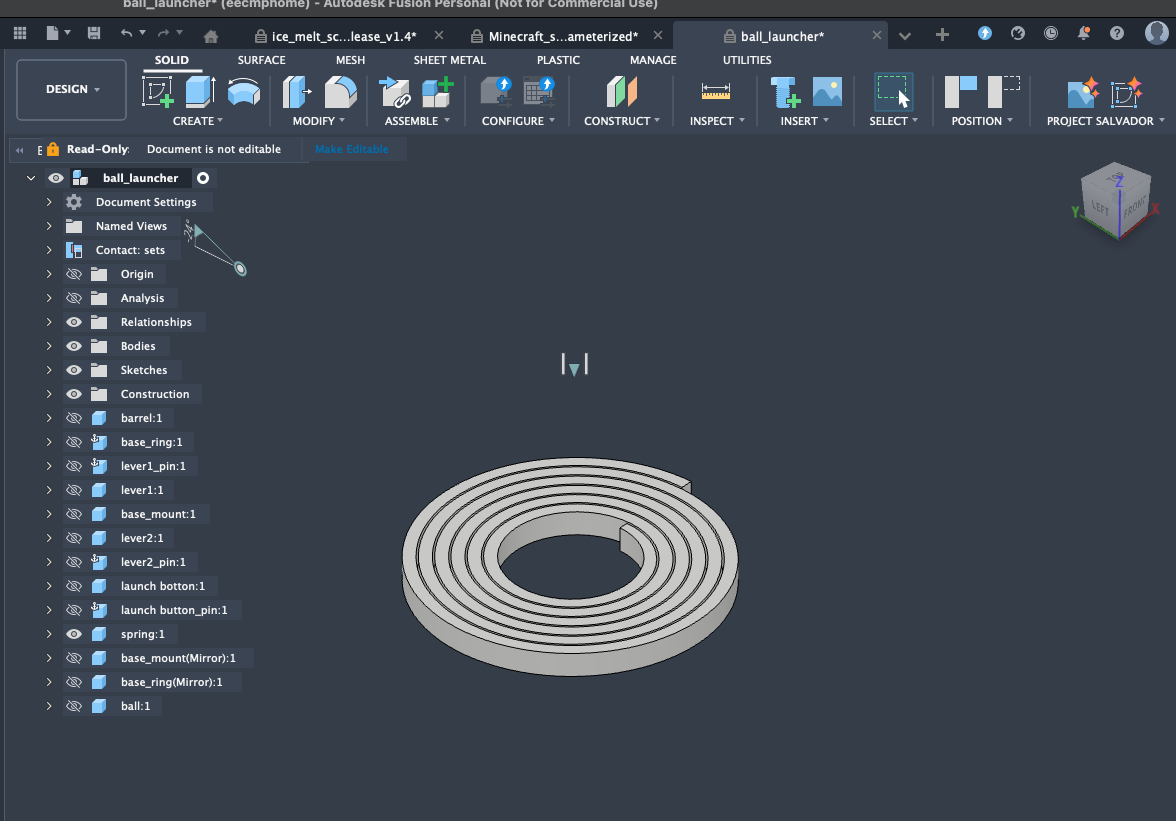Click the Insert Image canvas icon
This screenshot has height=821, width=1176.
point(827,92)
